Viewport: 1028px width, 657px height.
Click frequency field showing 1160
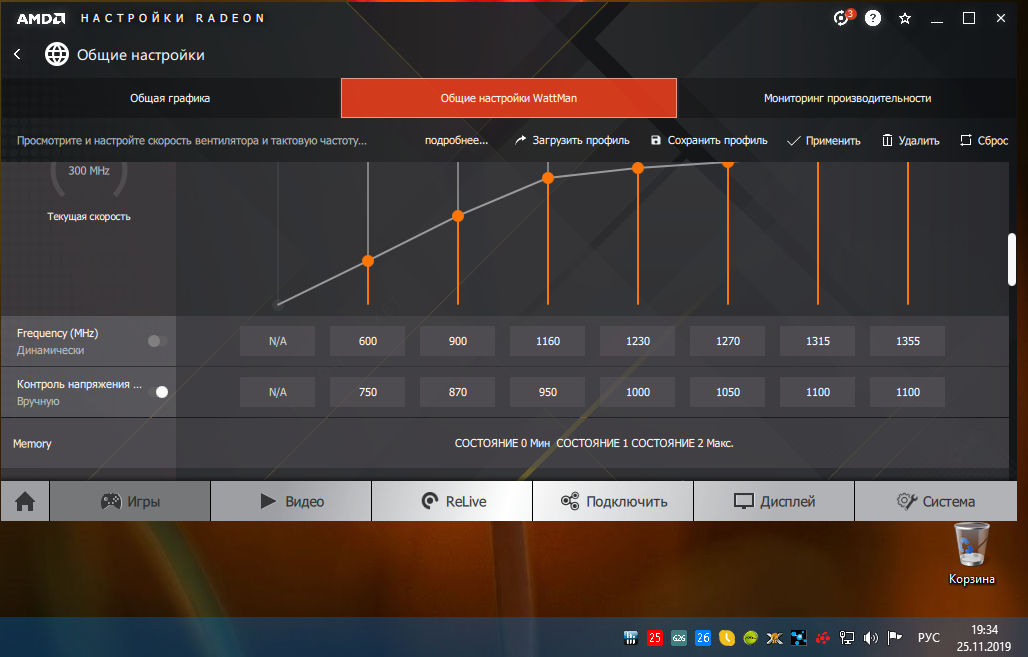[548, 341]
